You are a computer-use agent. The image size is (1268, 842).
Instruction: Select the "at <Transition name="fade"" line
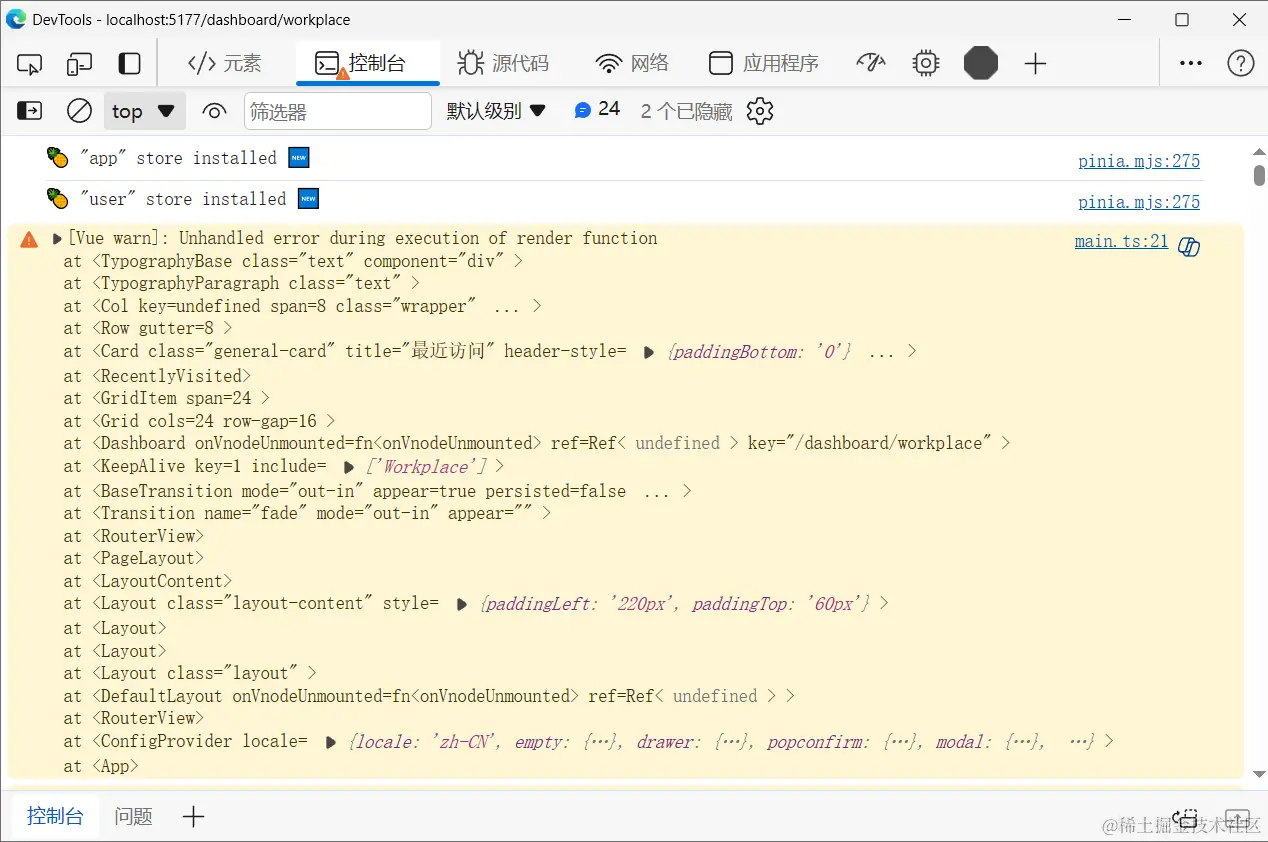click(x=307, y=513)
